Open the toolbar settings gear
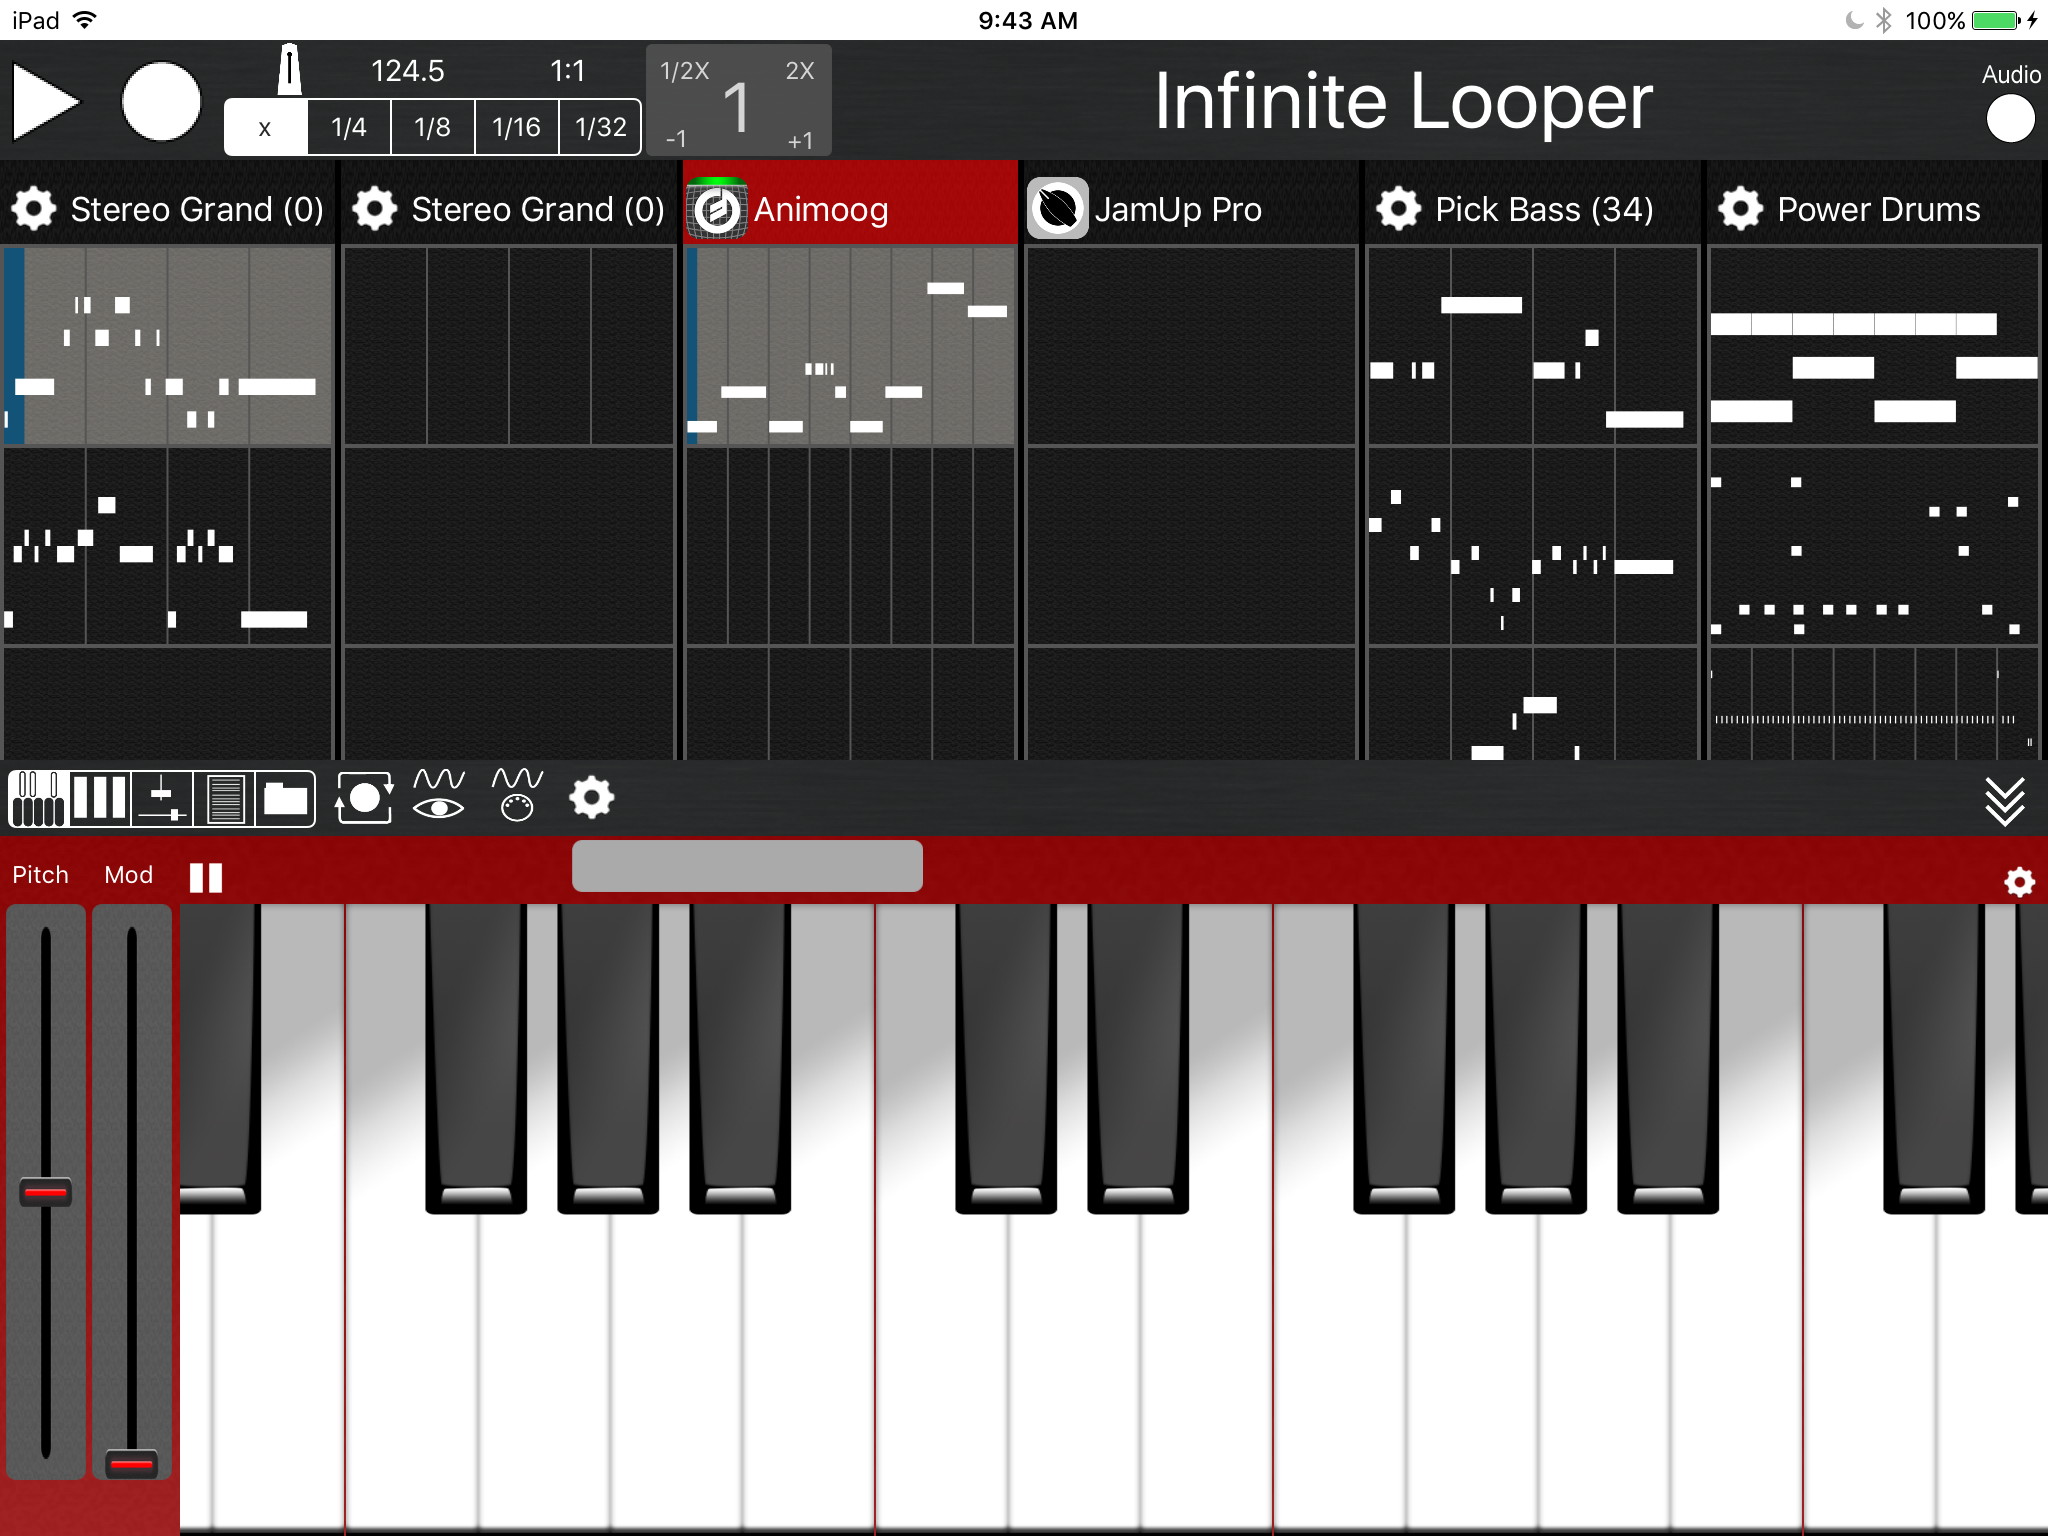 click(x=591, y=798)
